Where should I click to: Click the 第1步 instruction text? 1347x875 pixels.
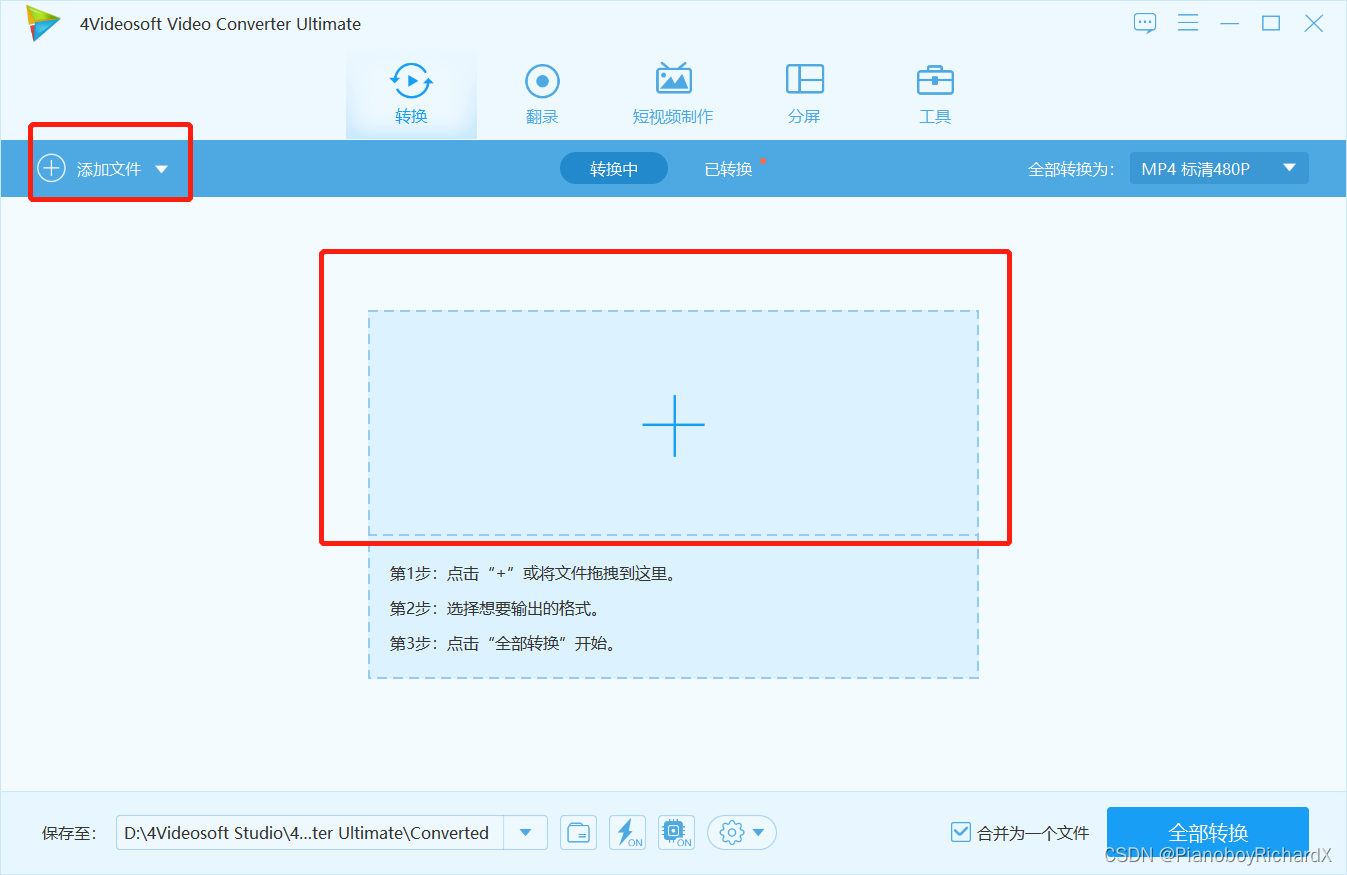(x=535, y=574)
